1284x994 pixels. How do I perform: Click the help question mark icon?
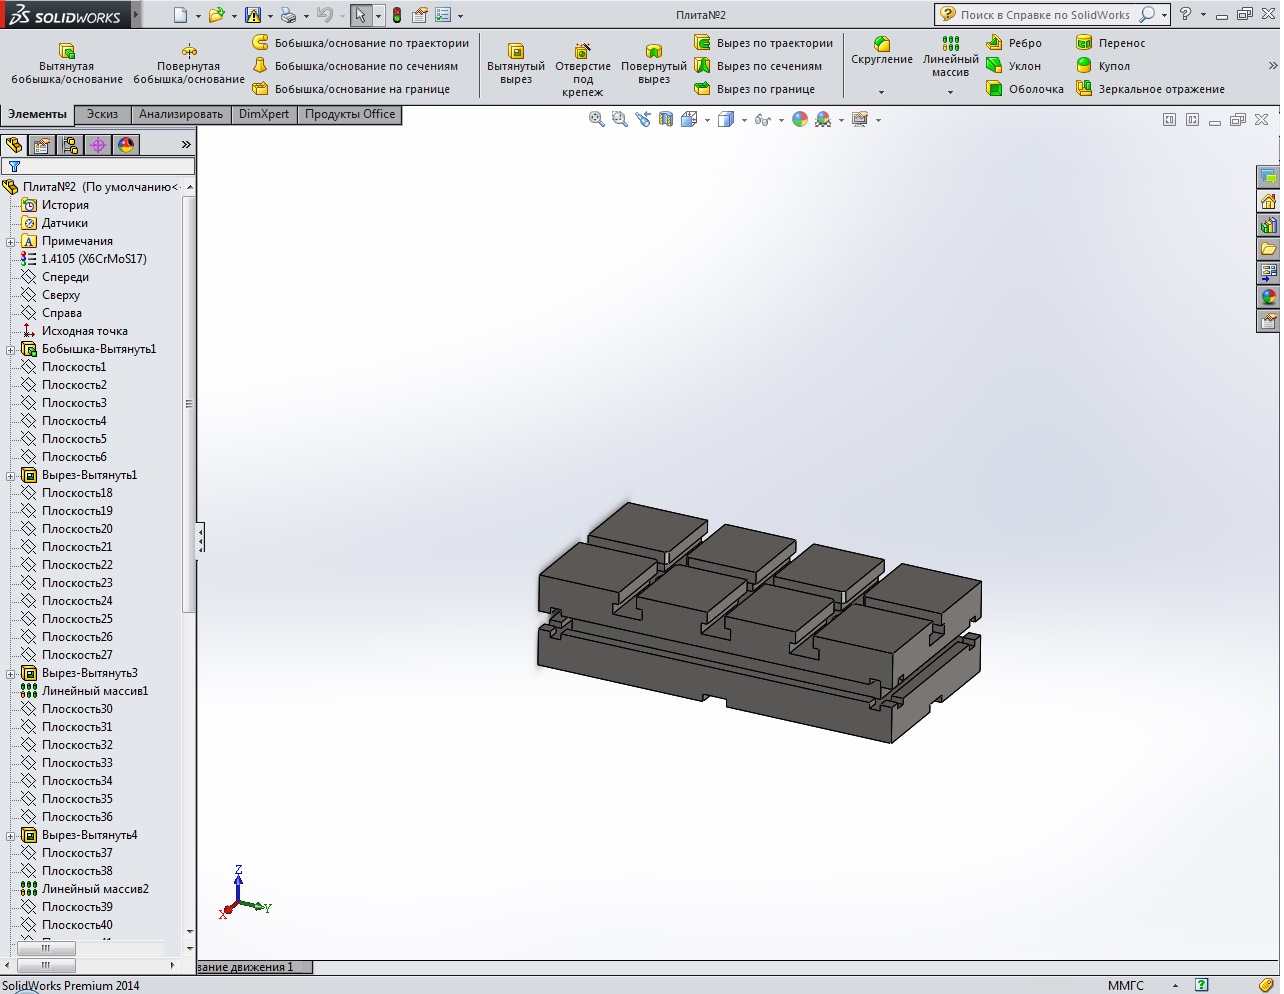point(1185,14)
